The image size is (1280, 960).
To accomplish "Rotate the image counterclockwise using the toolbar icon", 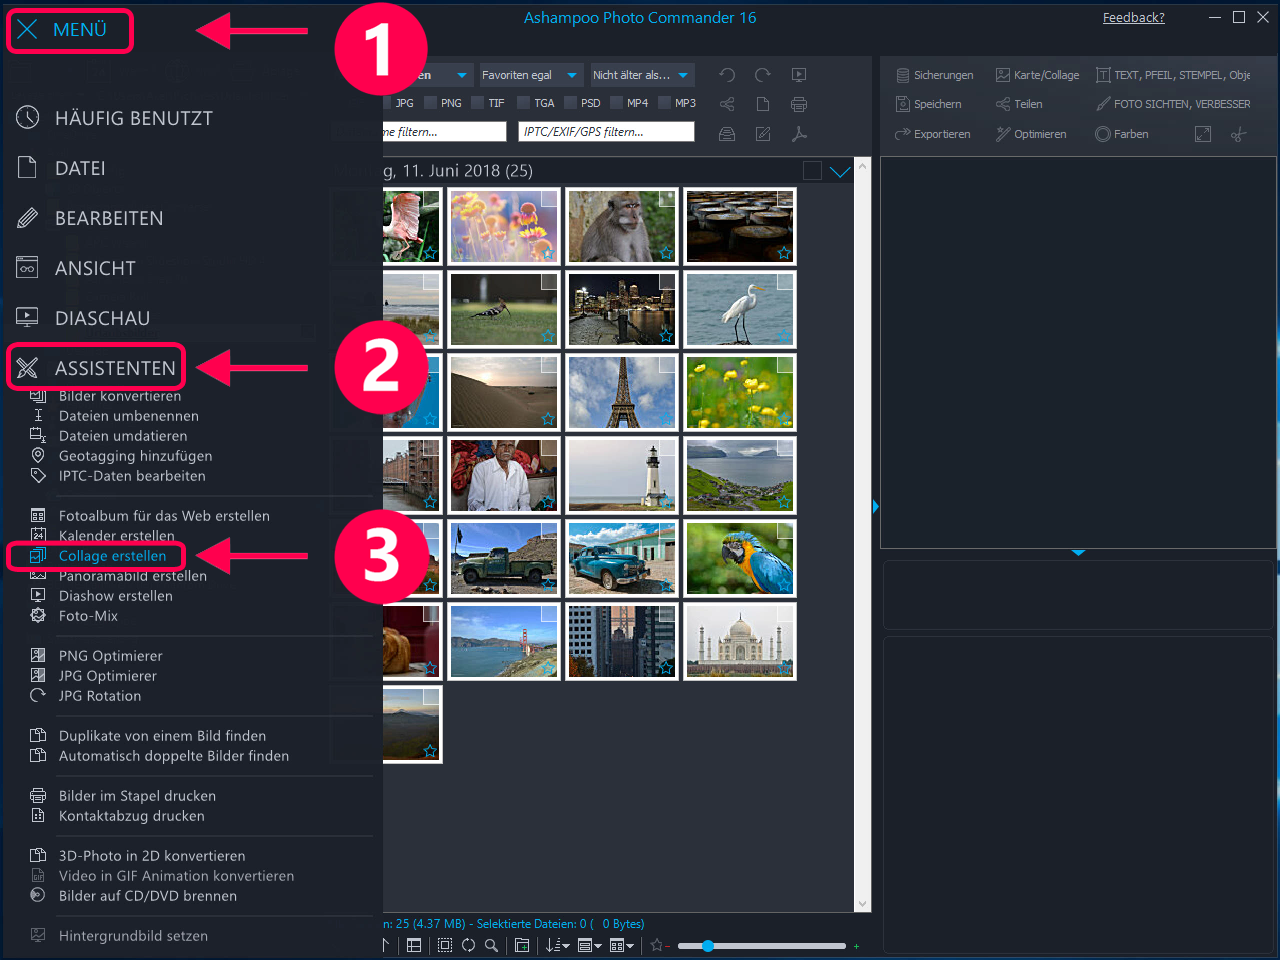I will (x=727, y=75).
